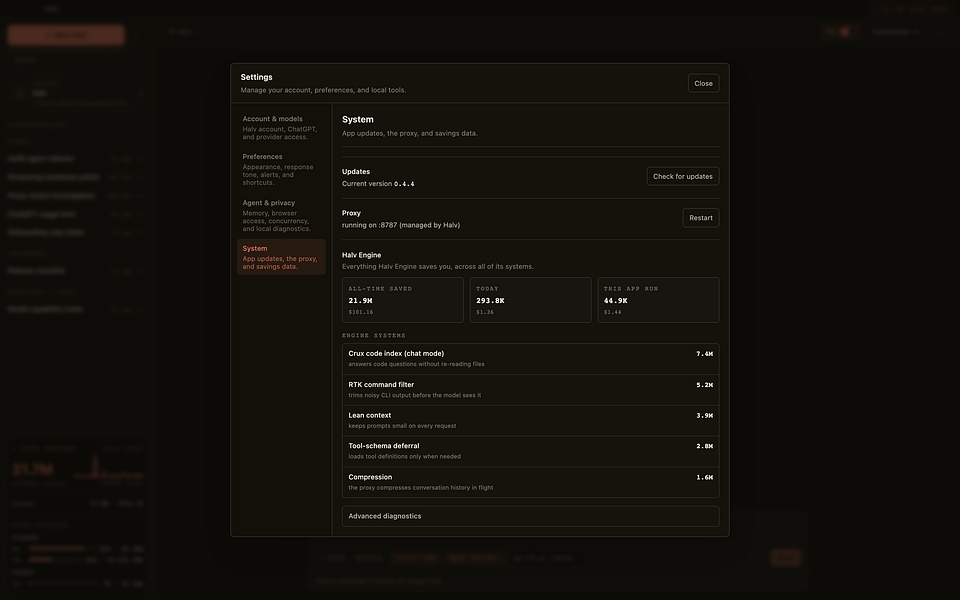Image resolution: width=960 pixels, height=600 pixels.
Task: Click the 21.9M all-time saved value
Action: [x=360, y=301]
